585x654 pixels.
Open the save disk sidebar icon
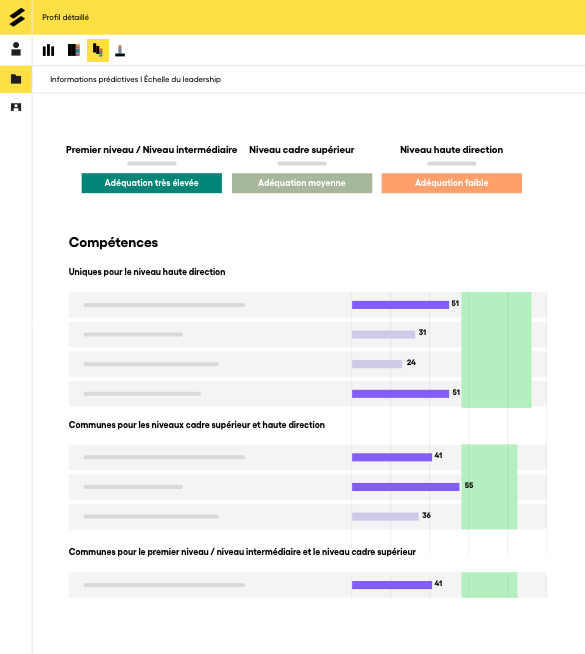tap(16, 107)
